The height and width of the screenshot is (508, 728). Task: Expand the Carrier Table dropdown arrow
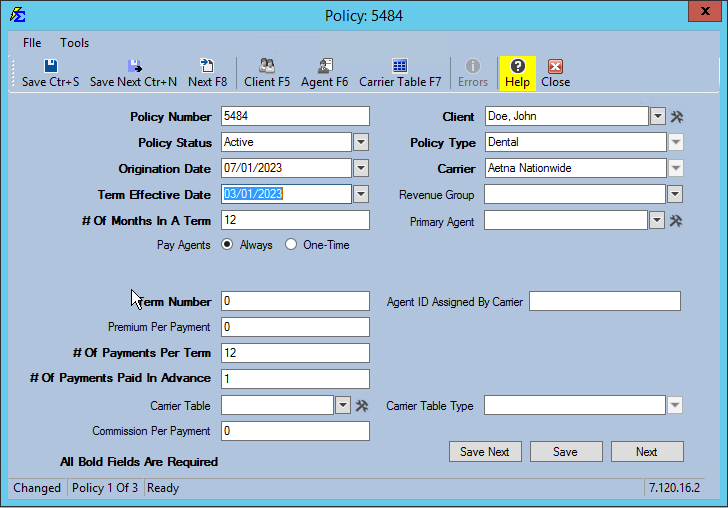tap(343, 405)
